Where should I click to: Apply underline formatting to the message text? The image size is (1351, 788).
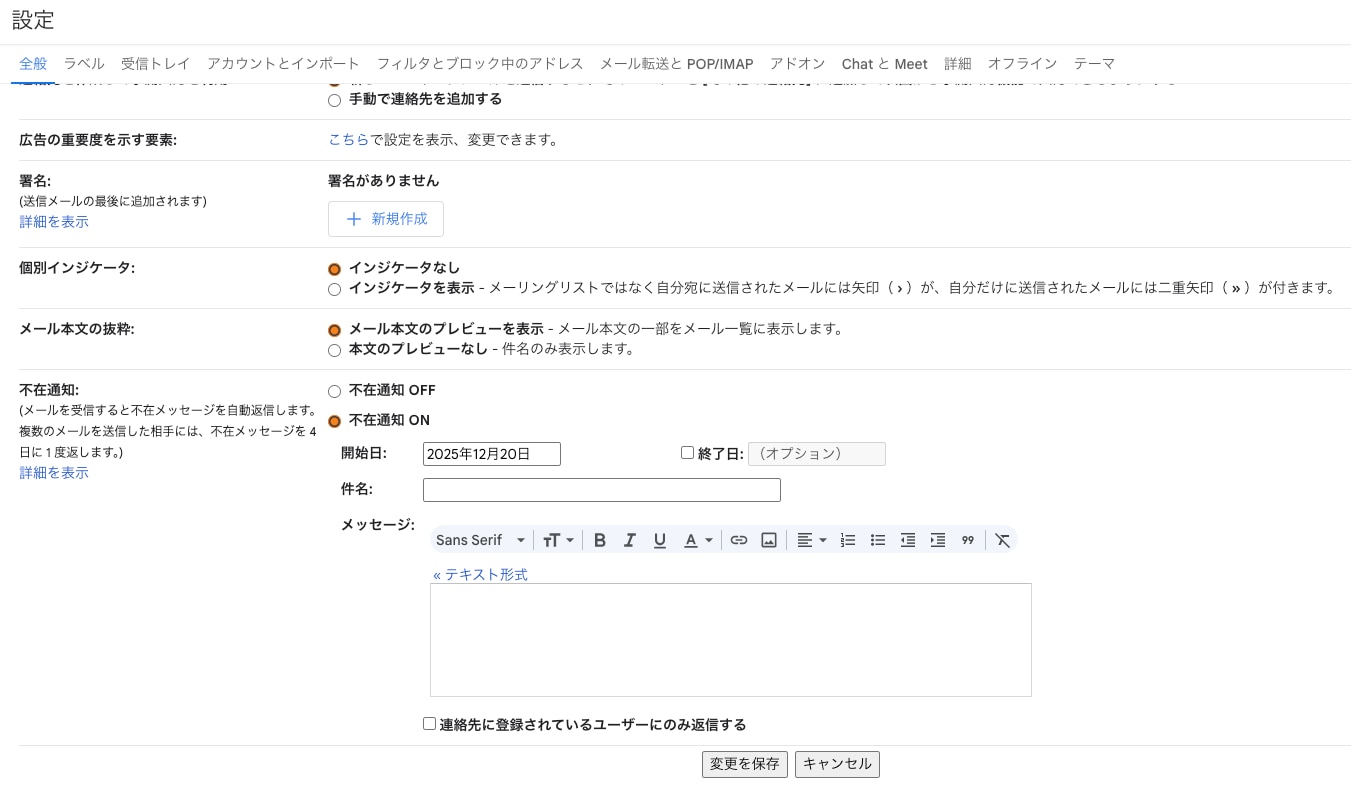tap(660, 539)
